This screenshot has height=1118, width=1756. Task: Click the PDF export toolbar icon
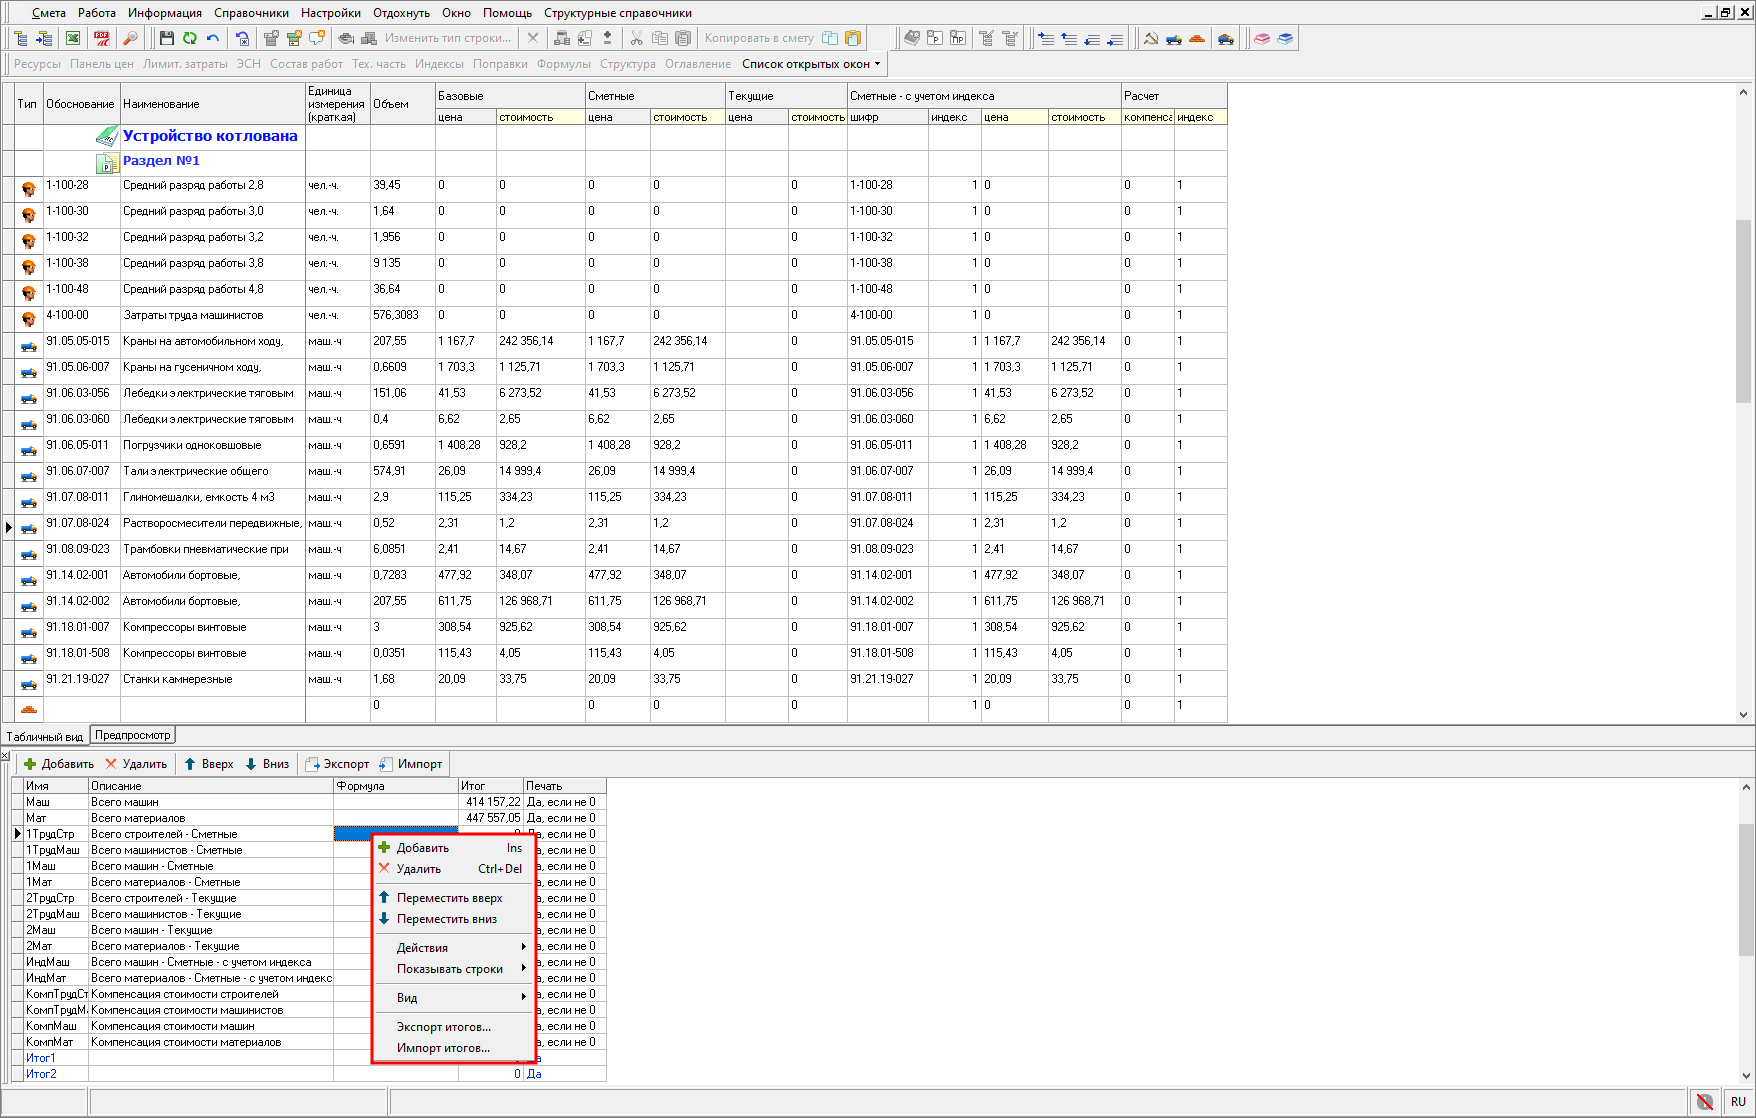click(102, 38)
